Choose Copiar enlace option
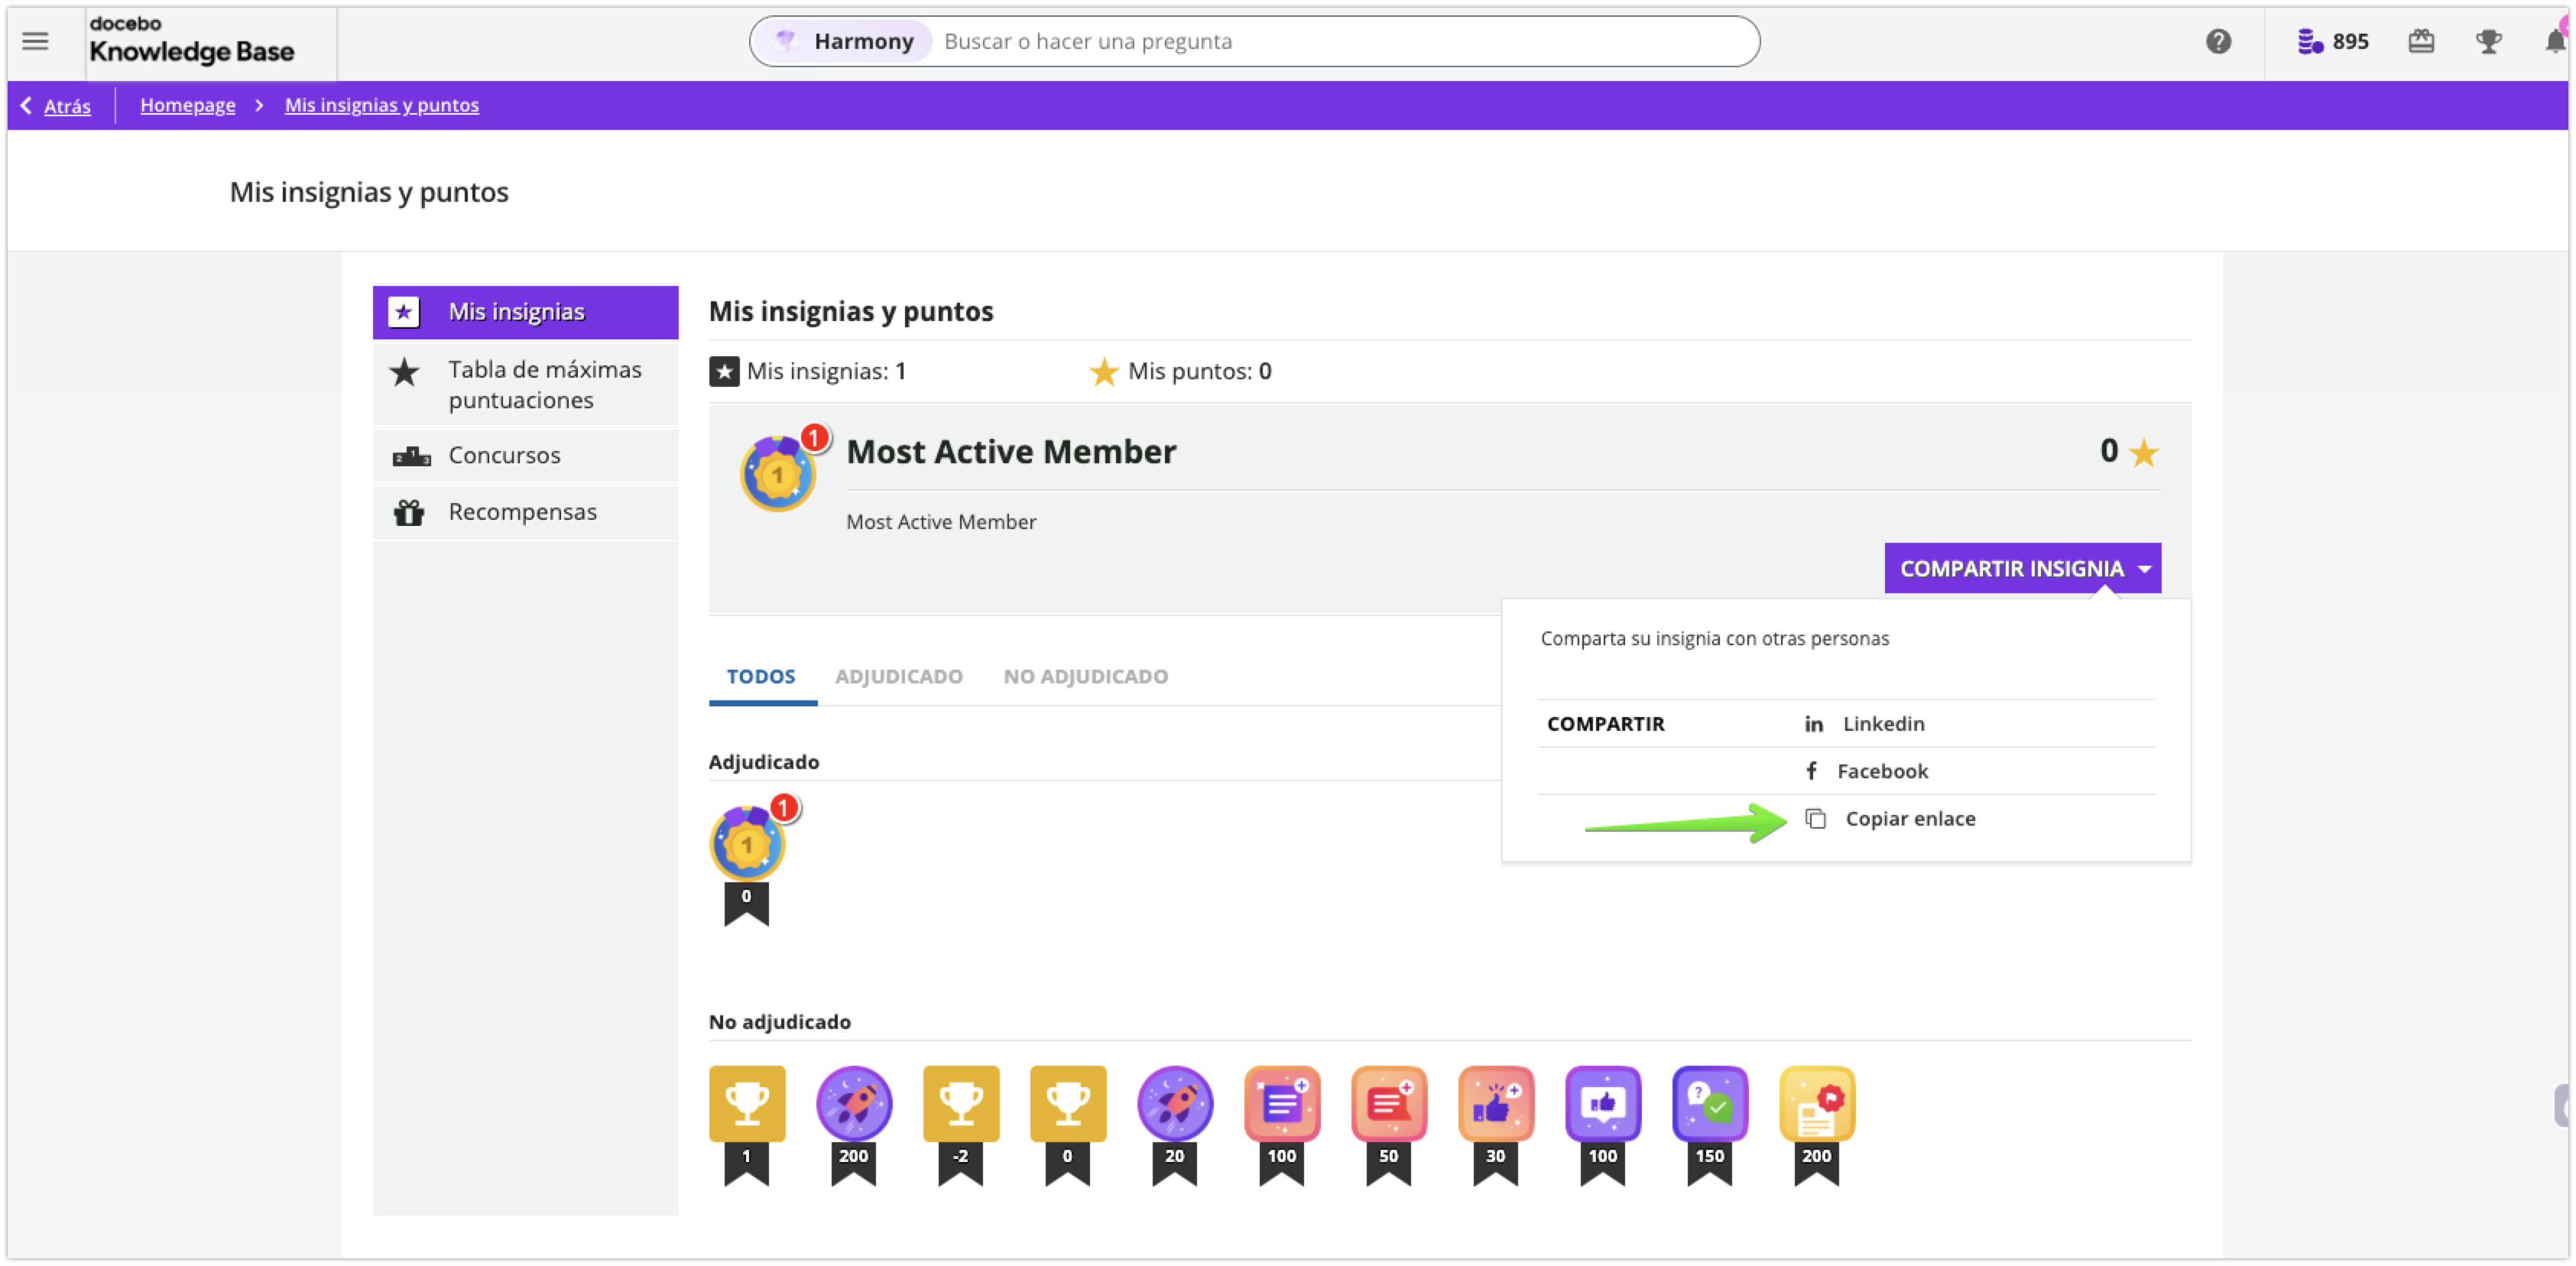Viewport: 2576px width, 1266px height. click(1908, 819)
